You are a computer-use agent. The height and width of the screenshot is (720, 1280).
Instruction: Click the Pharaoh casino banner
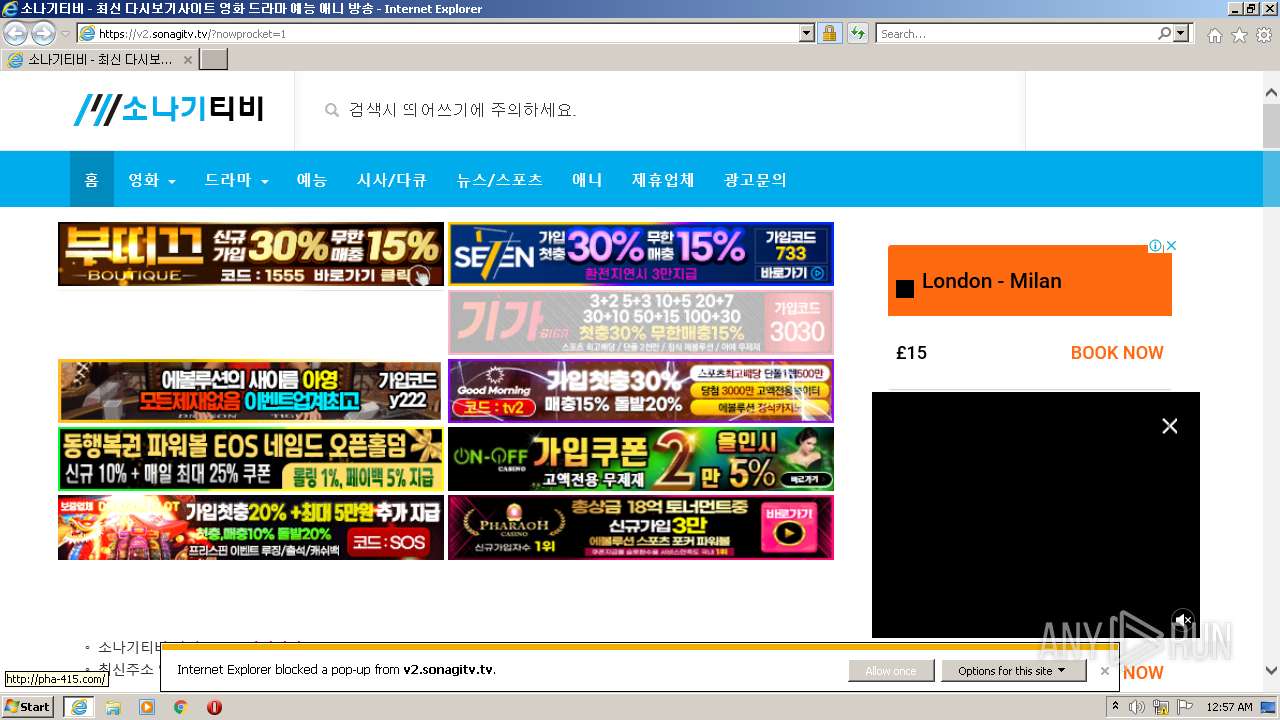tap(641, 527)
